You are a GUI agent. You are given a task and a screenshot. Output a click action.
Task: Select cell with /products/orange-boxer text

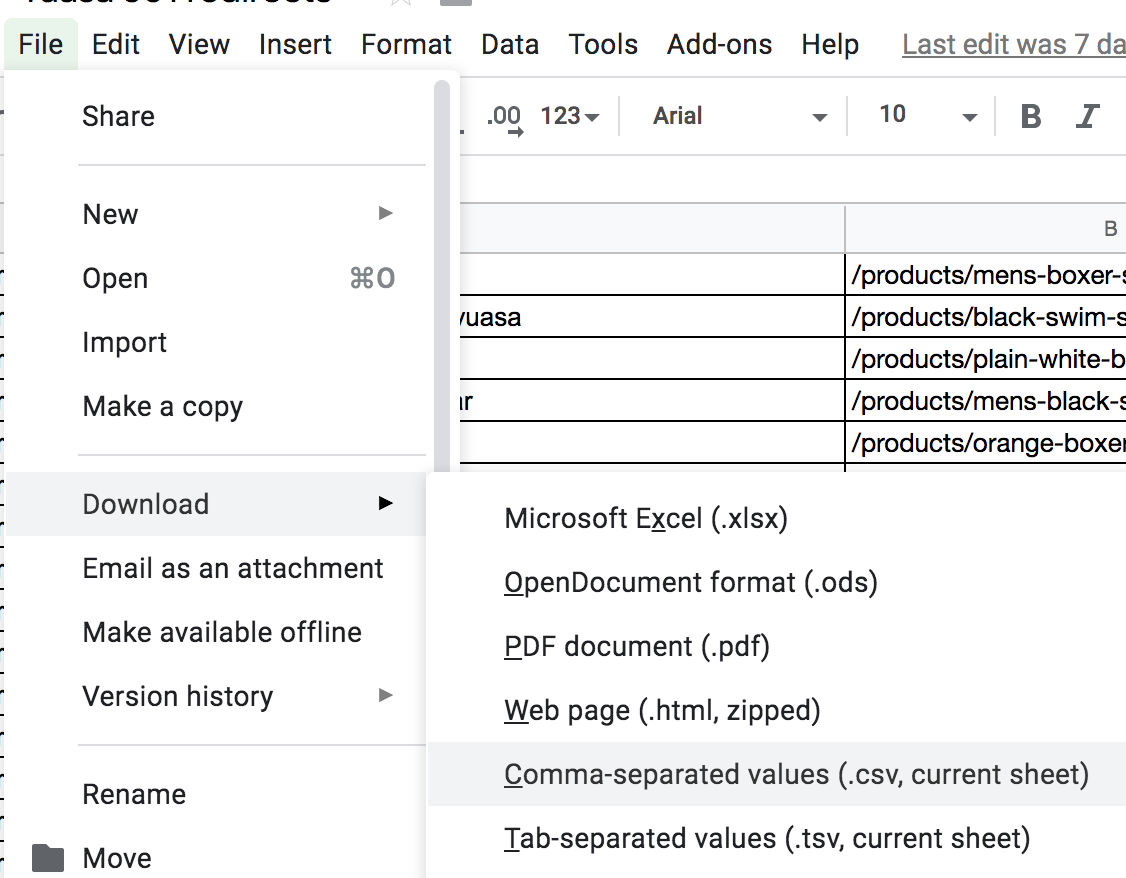(x=985, y=443)
